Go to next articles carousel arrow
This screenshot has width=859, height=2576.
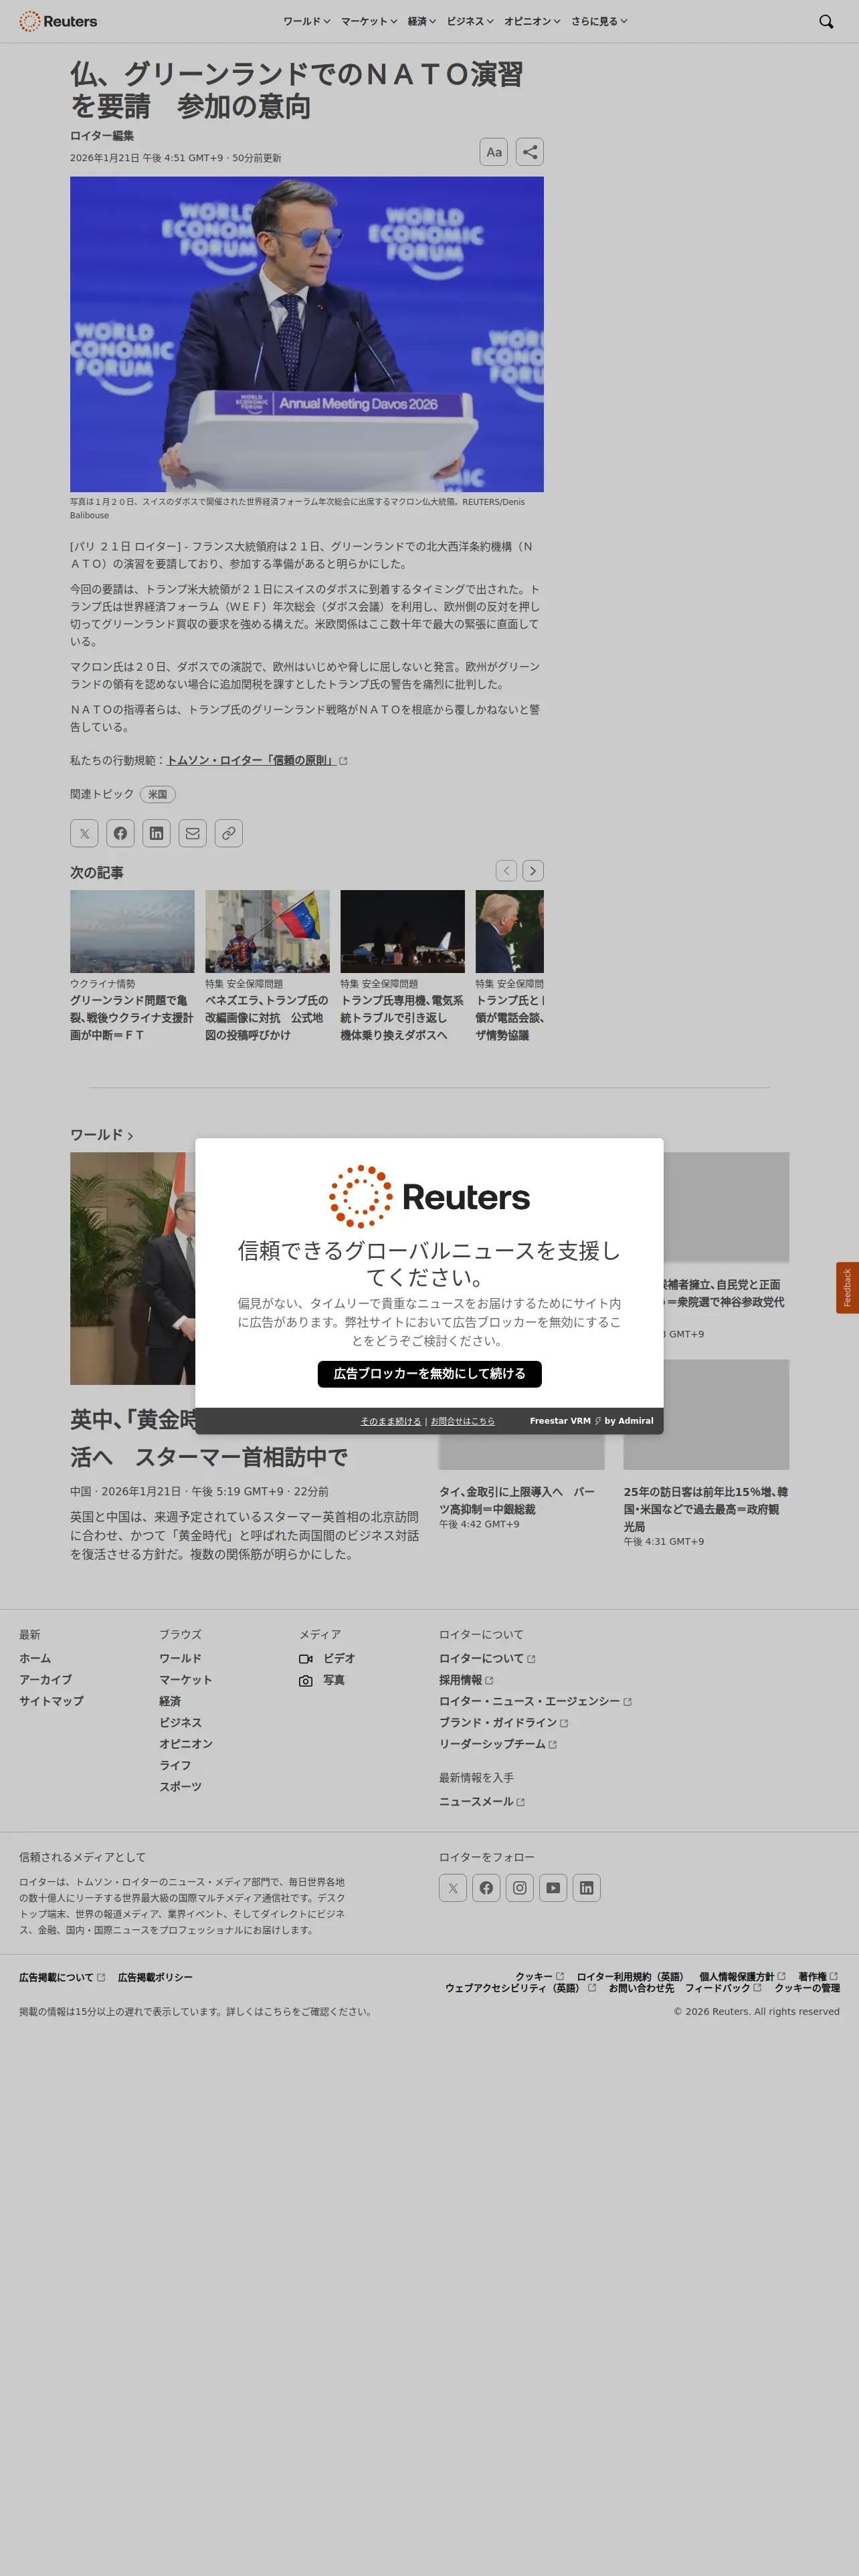point(533,871)
